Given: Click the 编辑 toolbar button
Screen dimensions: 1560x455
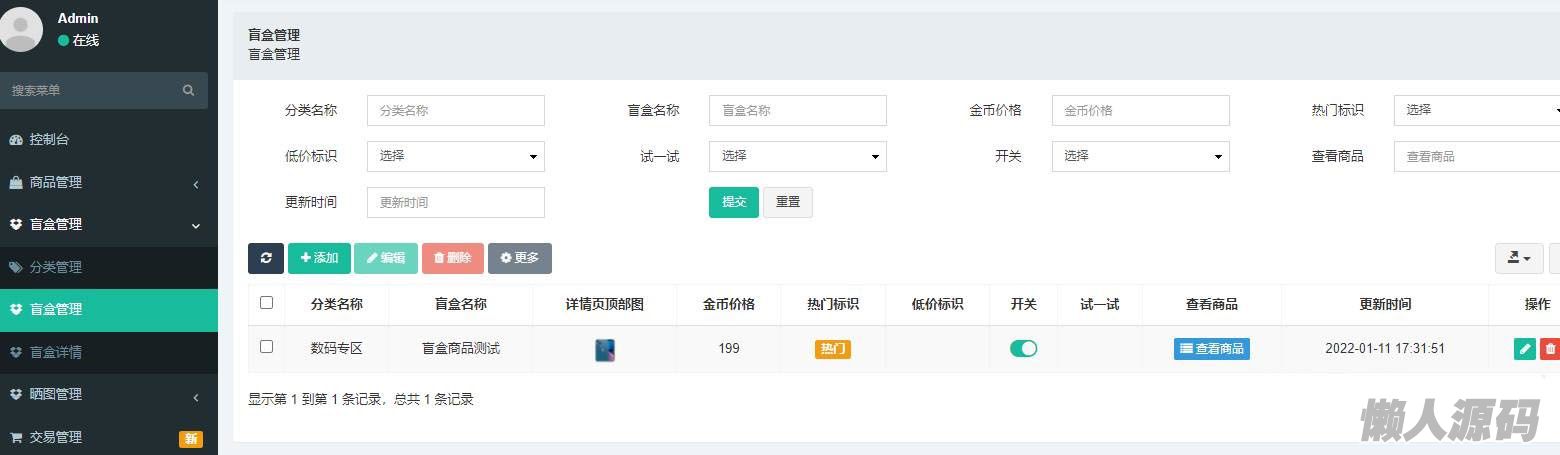Looking at the screenshot, I should pyautogui.click(x=386, y=258).
